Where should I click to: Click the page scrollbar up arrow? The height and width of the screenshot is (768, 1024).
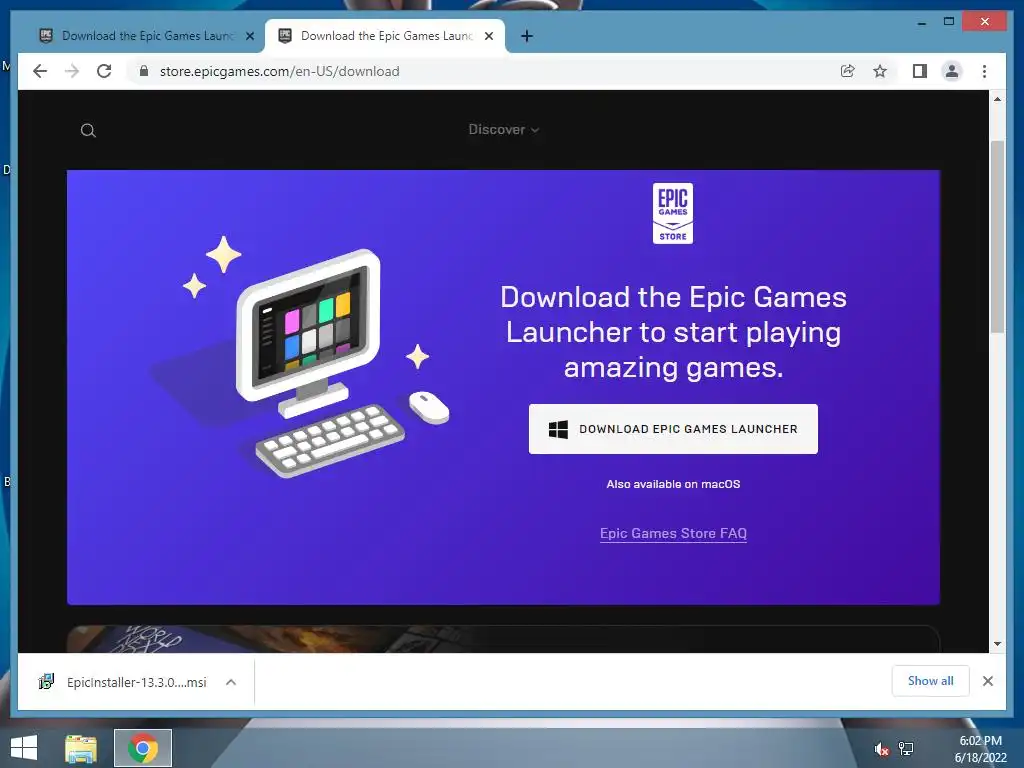click(997, 99)
